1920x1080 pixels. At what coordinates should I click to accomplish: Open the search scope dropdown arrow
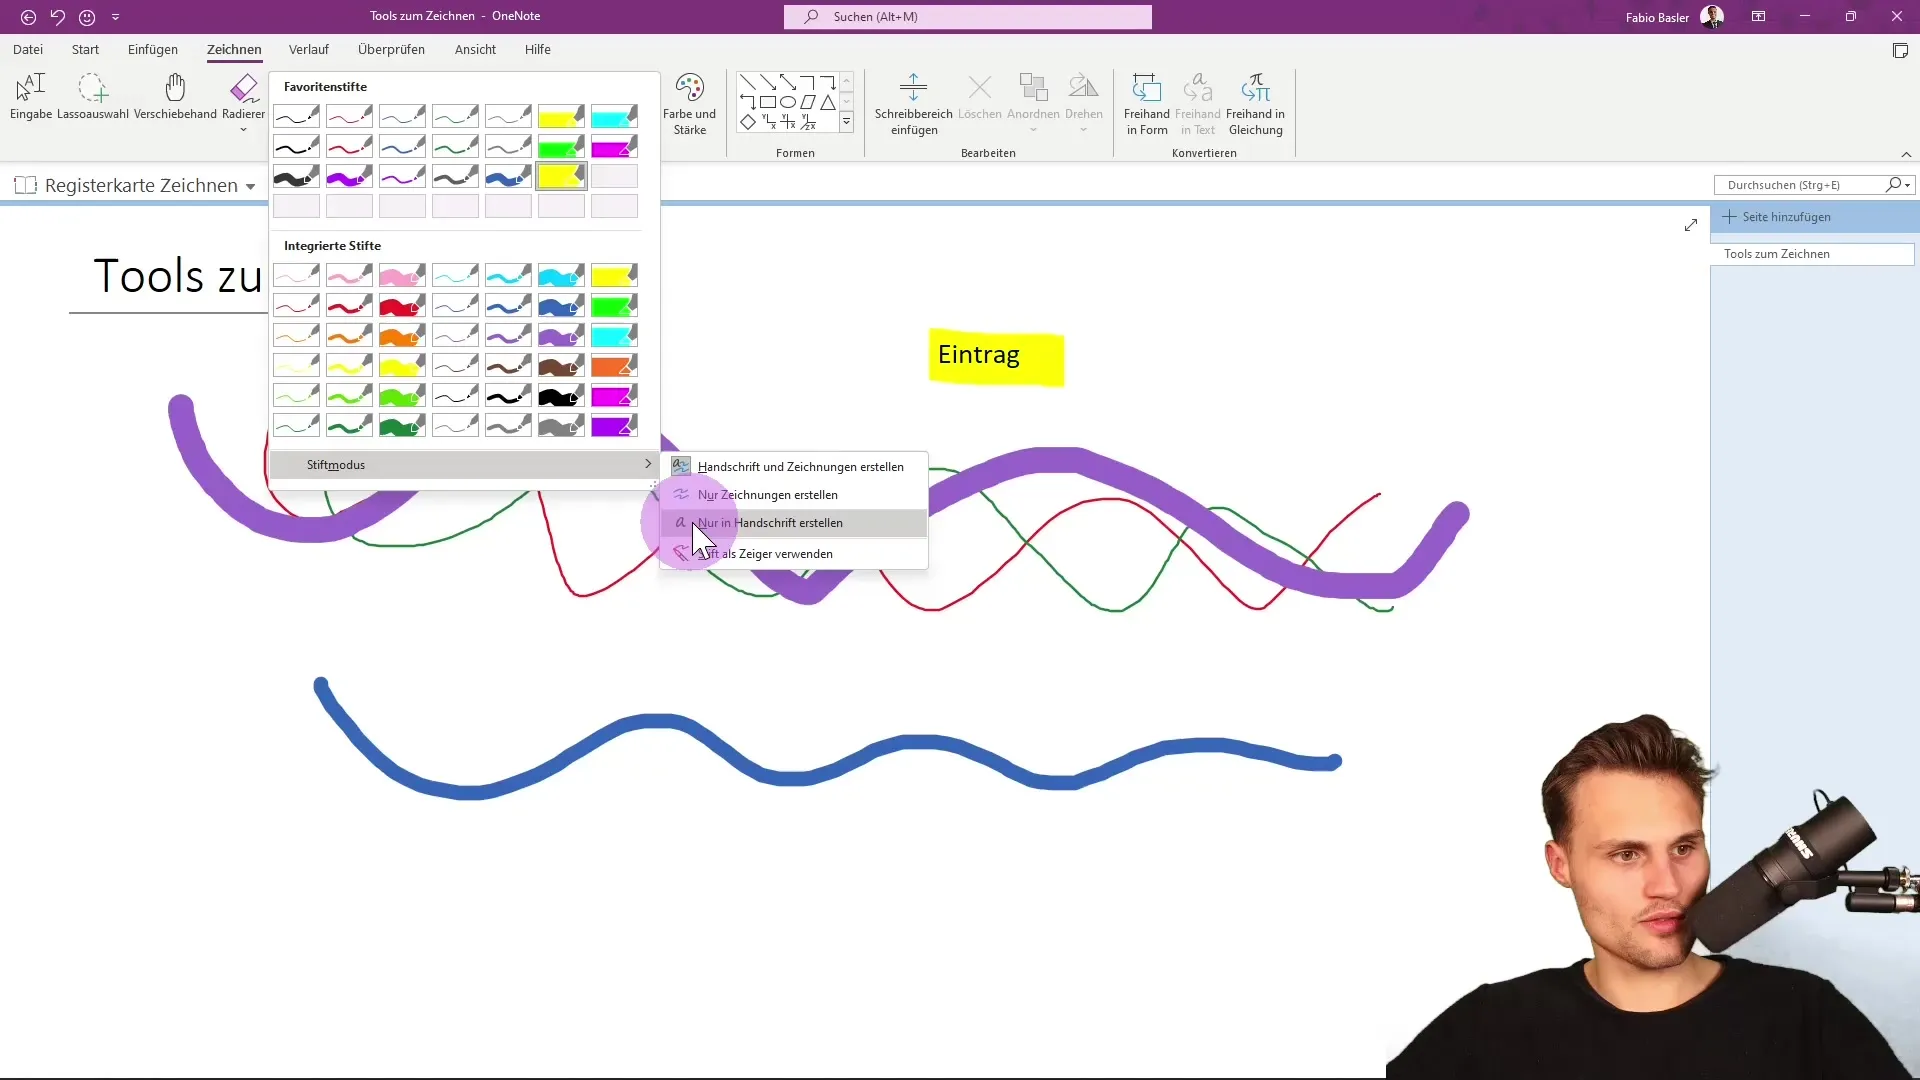click(x=1908, y=185)
